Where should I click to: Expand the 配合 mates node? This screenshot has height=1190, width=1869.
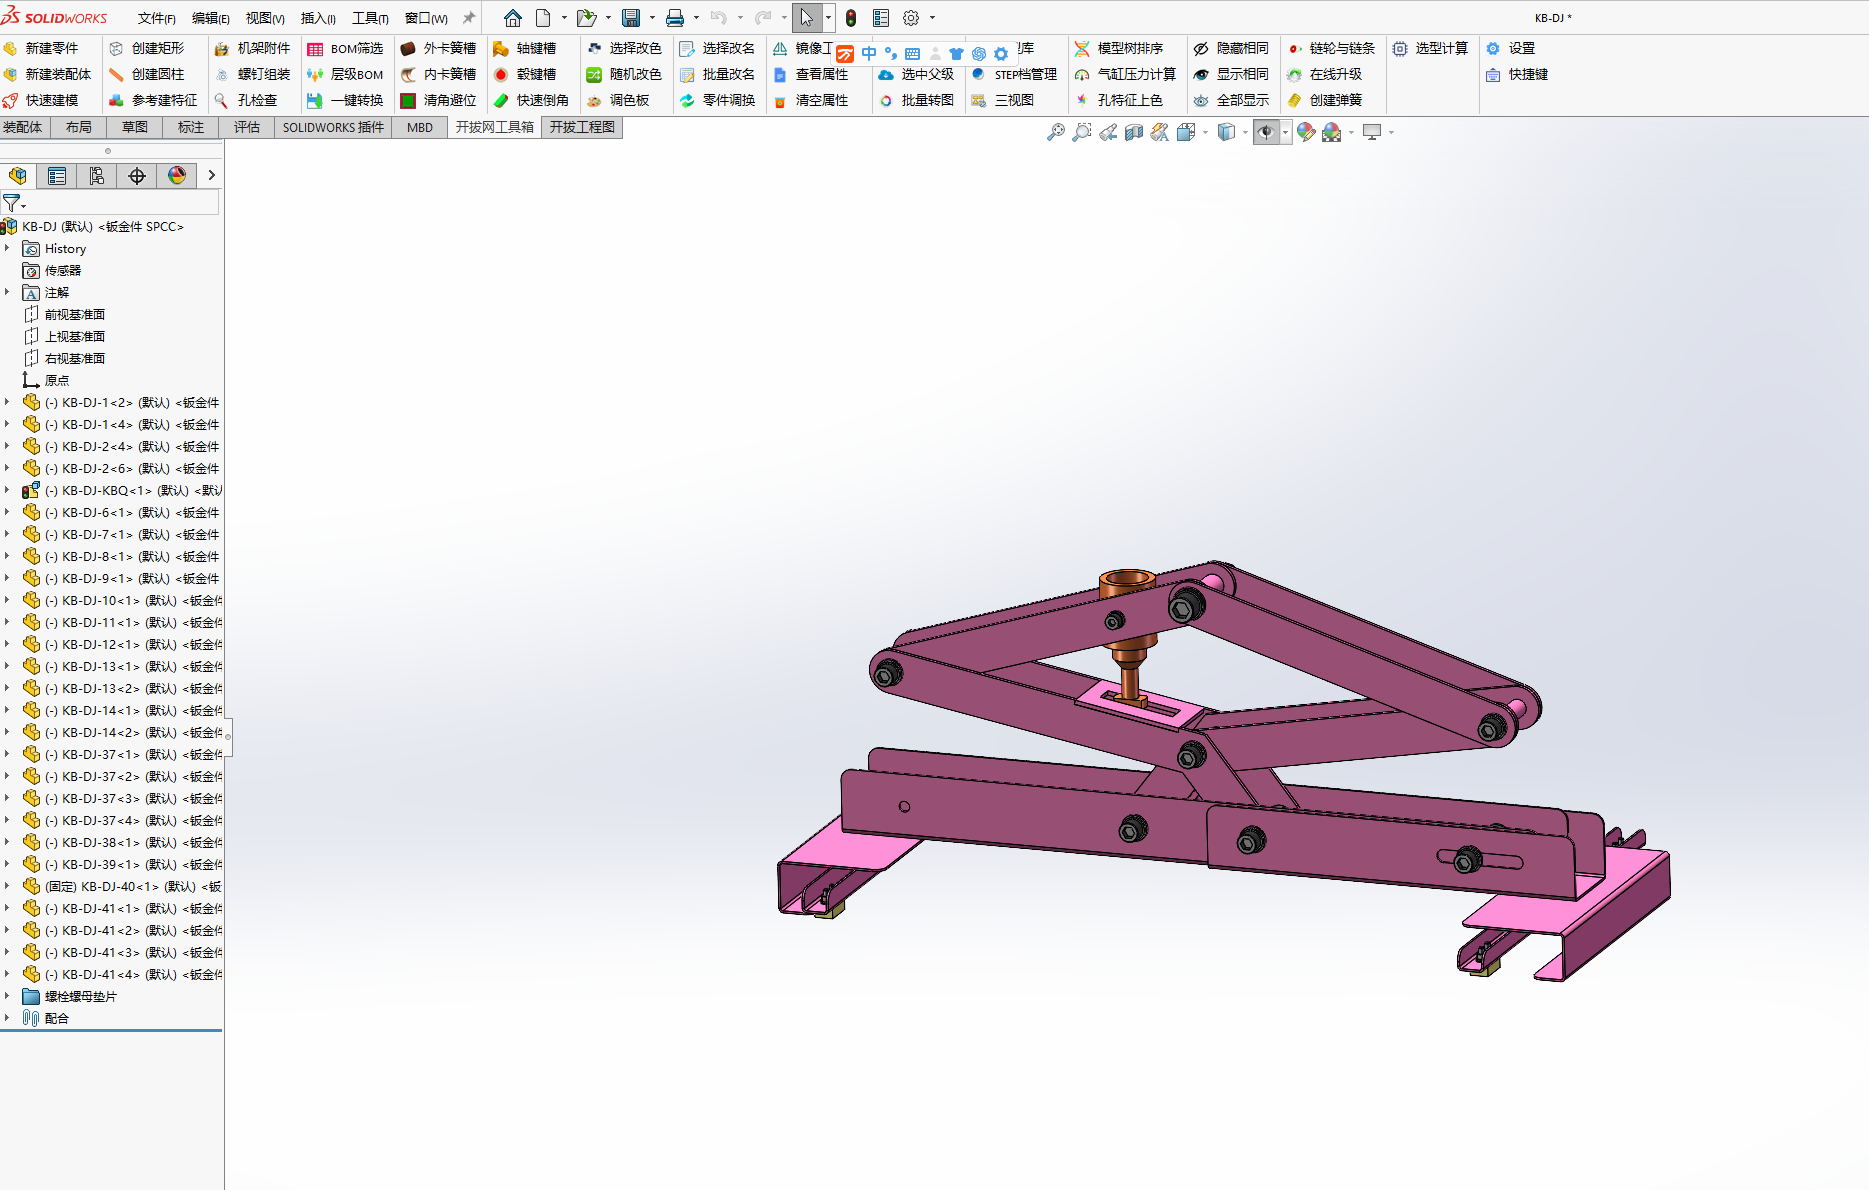click(7, 1018)
